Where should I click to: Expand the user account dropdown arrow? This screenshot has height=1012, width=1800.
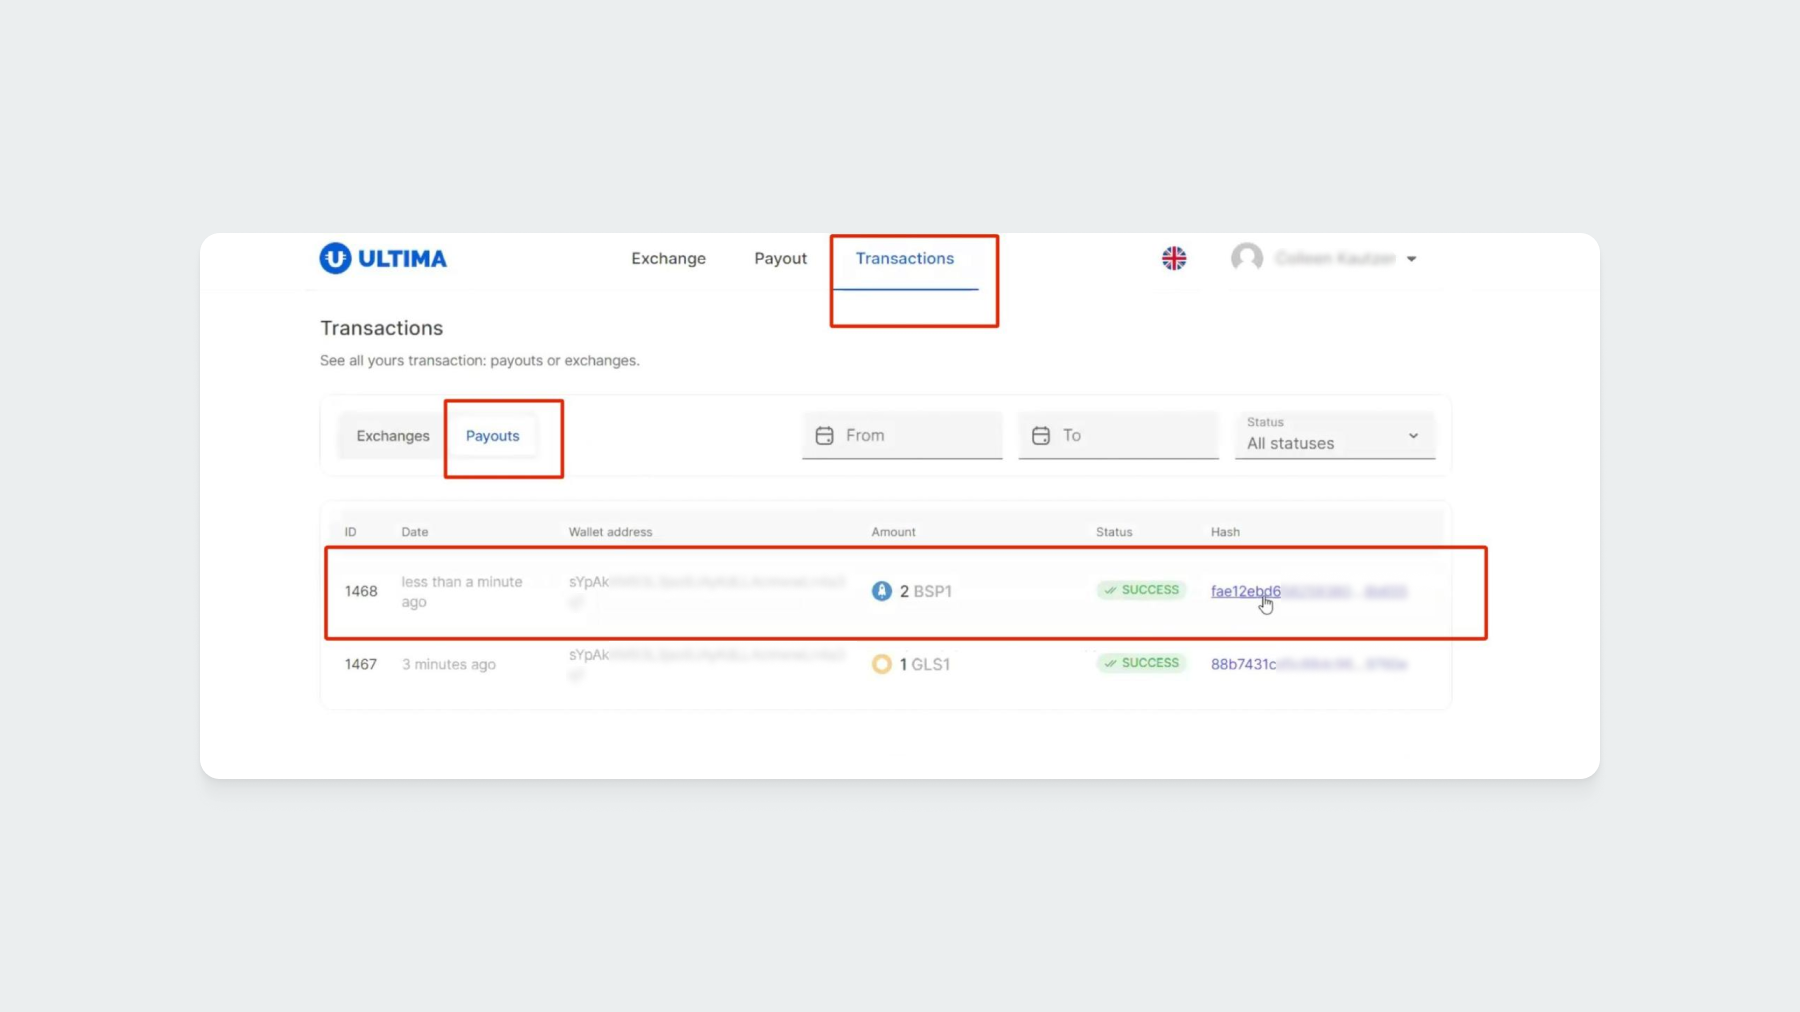click(1412, 259)
